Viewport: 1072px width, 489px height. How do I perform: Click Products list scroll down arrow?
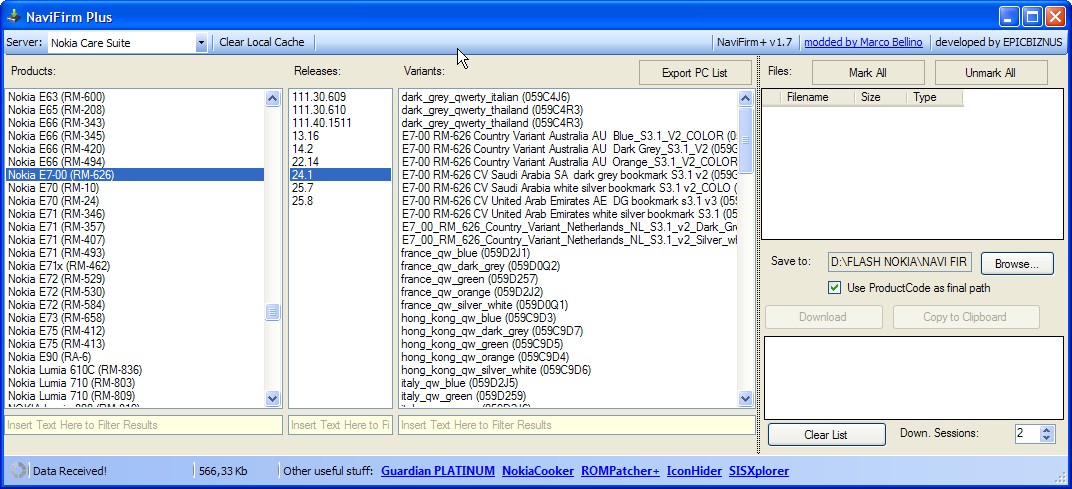pyautogui.click(x=272, y=398)
